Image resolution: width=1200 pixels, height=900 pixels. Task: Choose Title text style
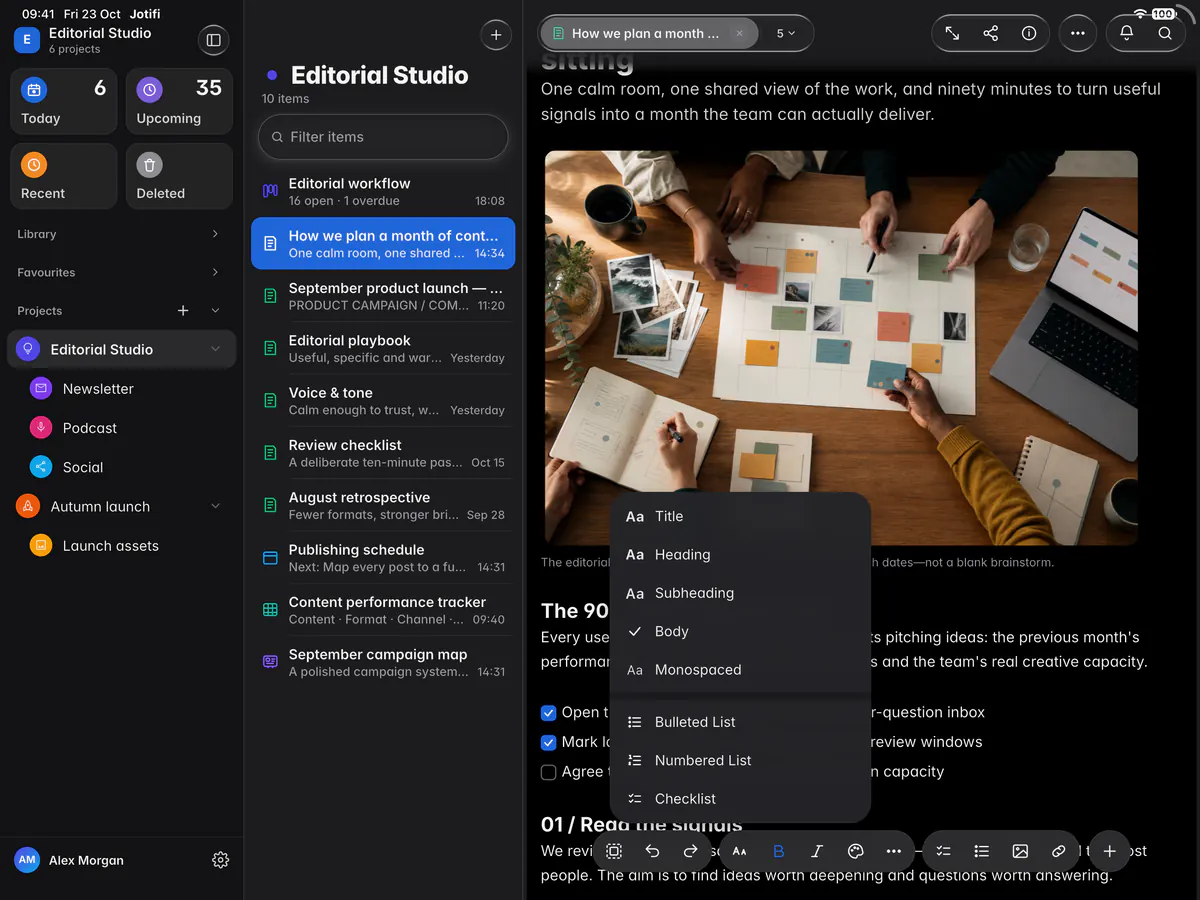click(x=740, y=517)
